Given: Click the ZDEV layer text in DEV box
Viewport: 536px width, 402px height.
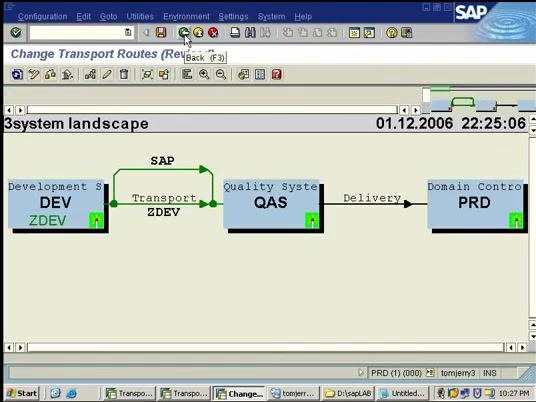Looking at the screenshot, I should [x=48, y=220].
